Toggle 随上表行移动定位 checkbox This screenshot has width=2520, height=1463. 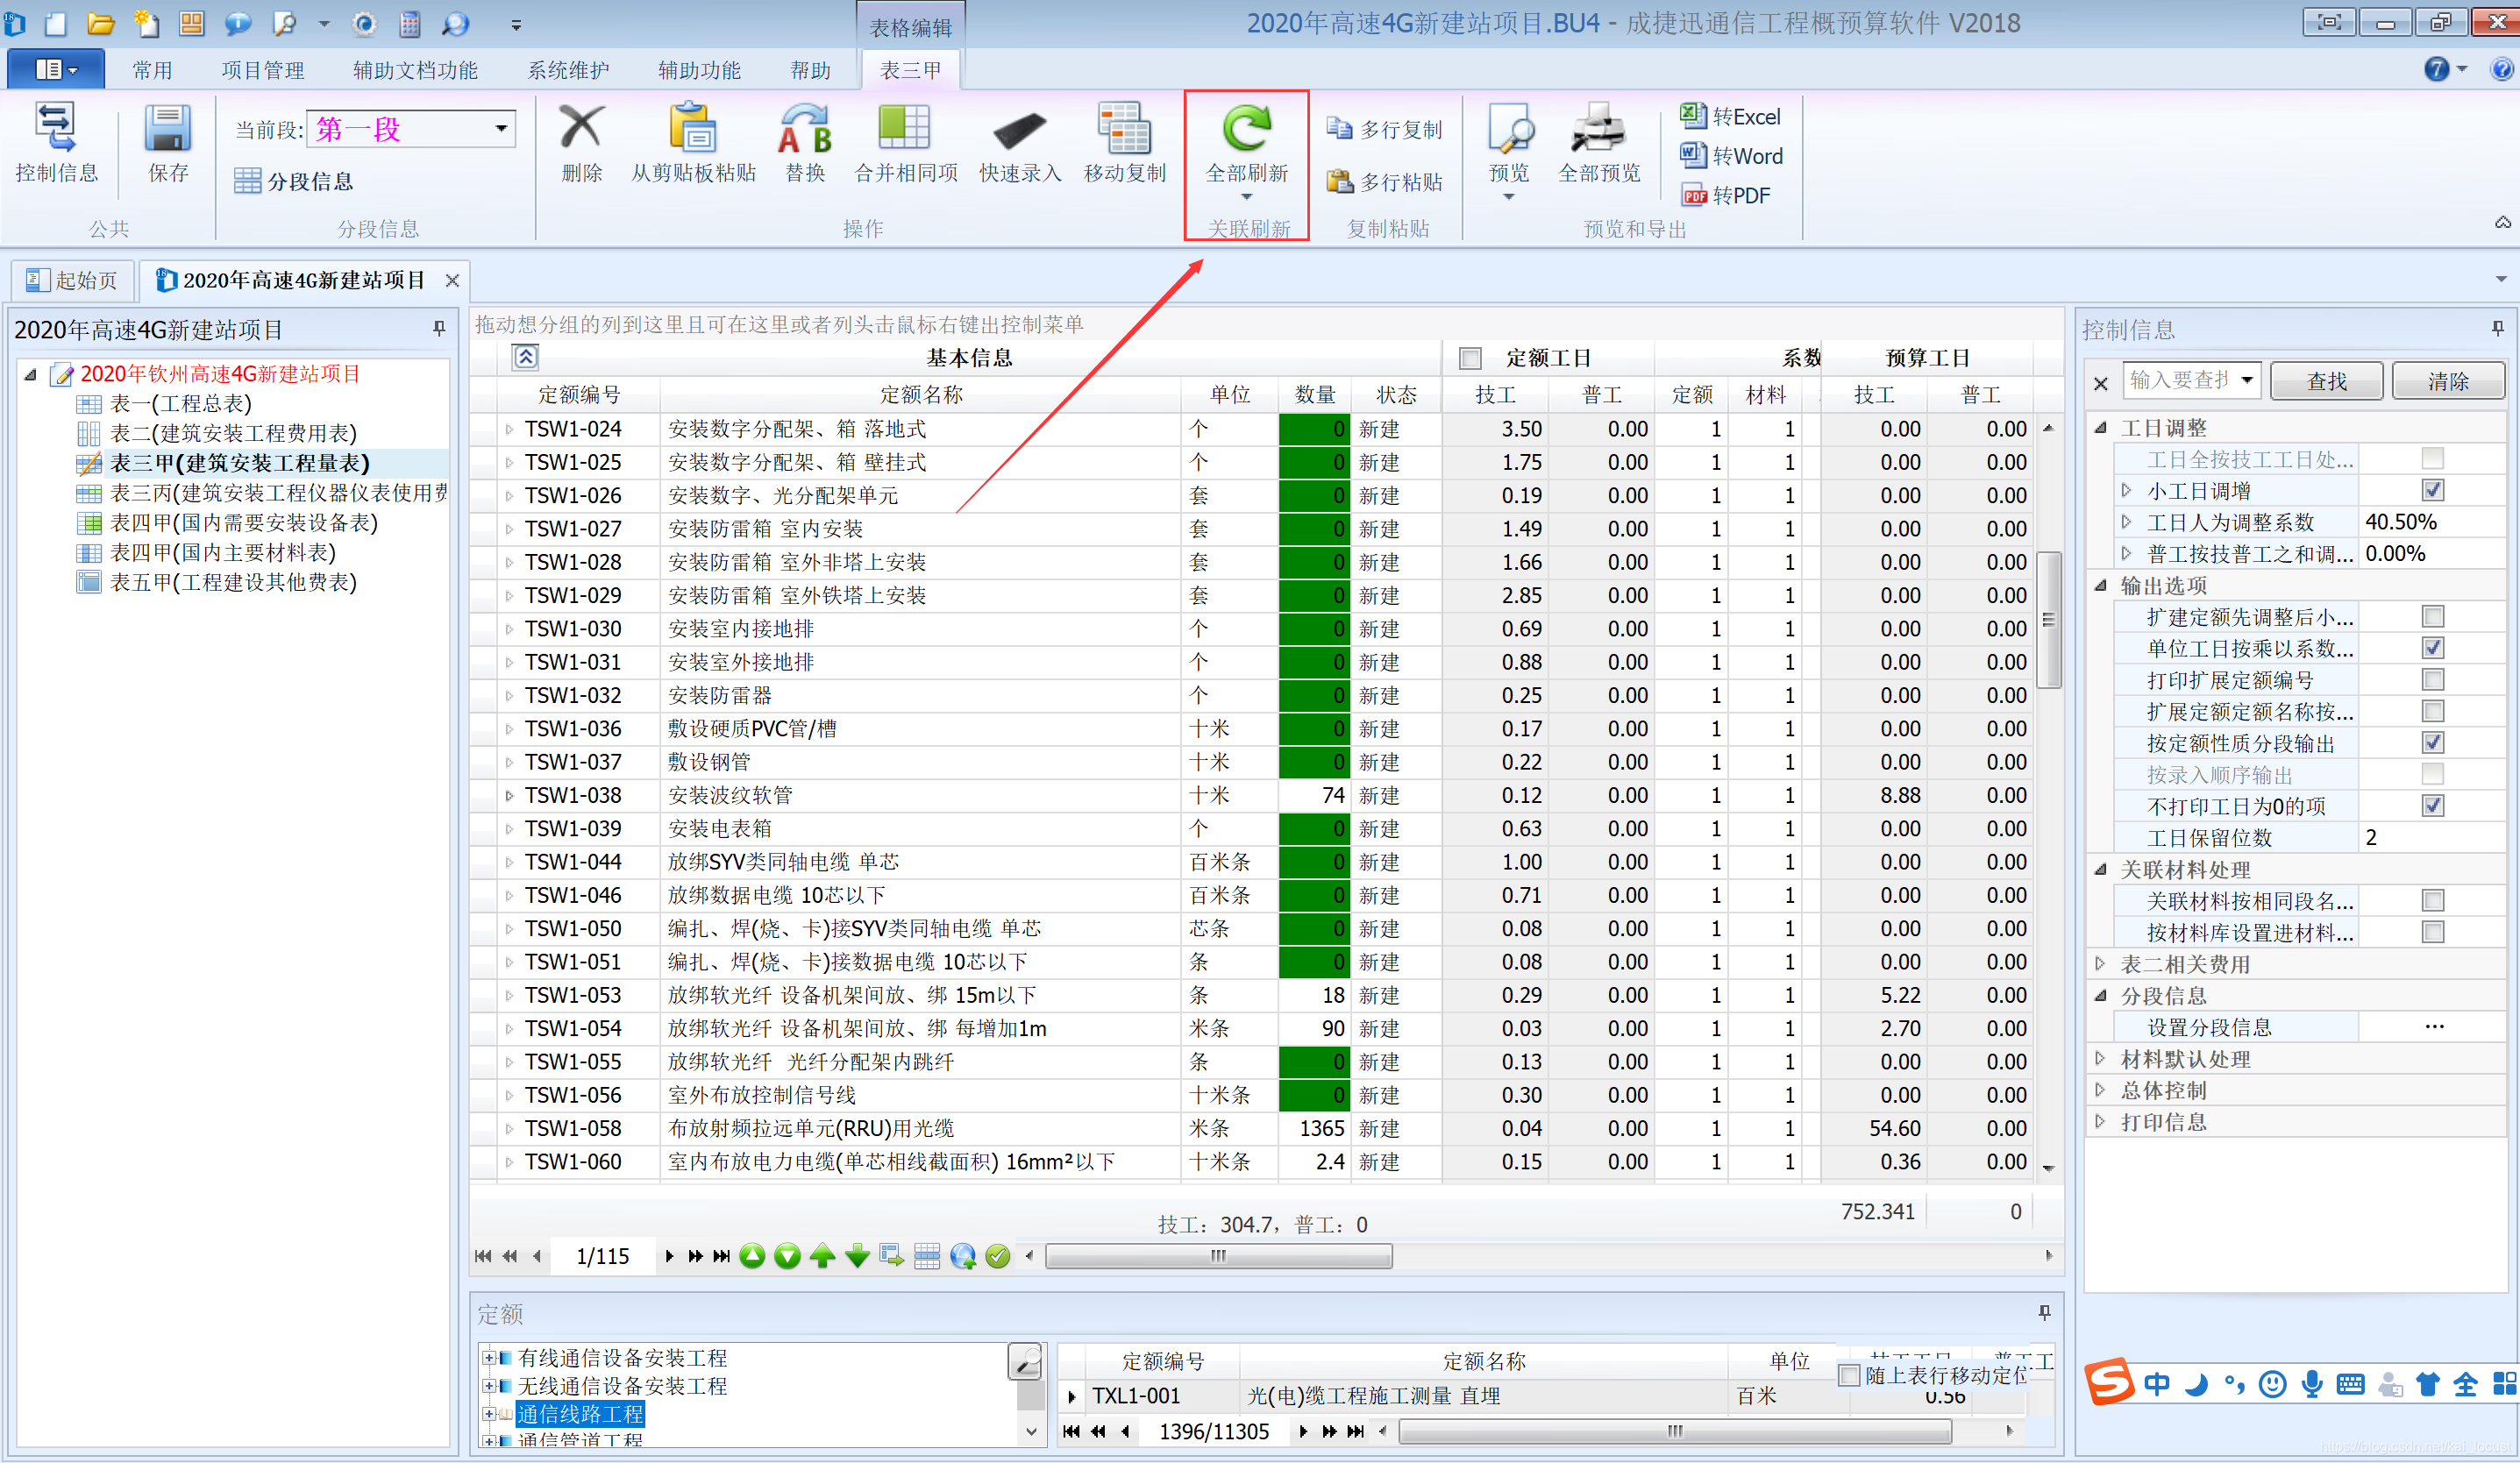pos(1849,1375)
